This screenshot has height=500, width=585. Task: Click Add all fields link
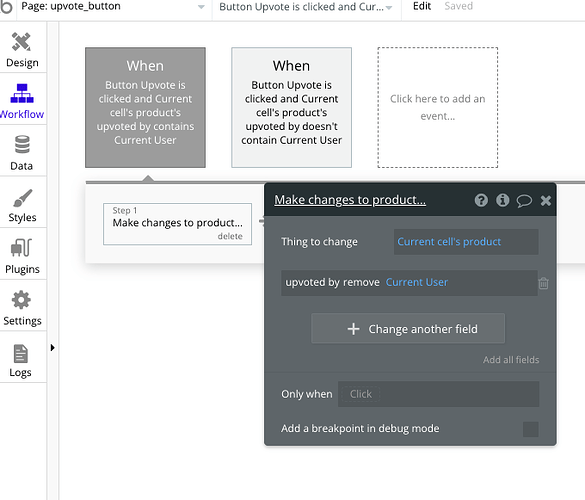511,360
